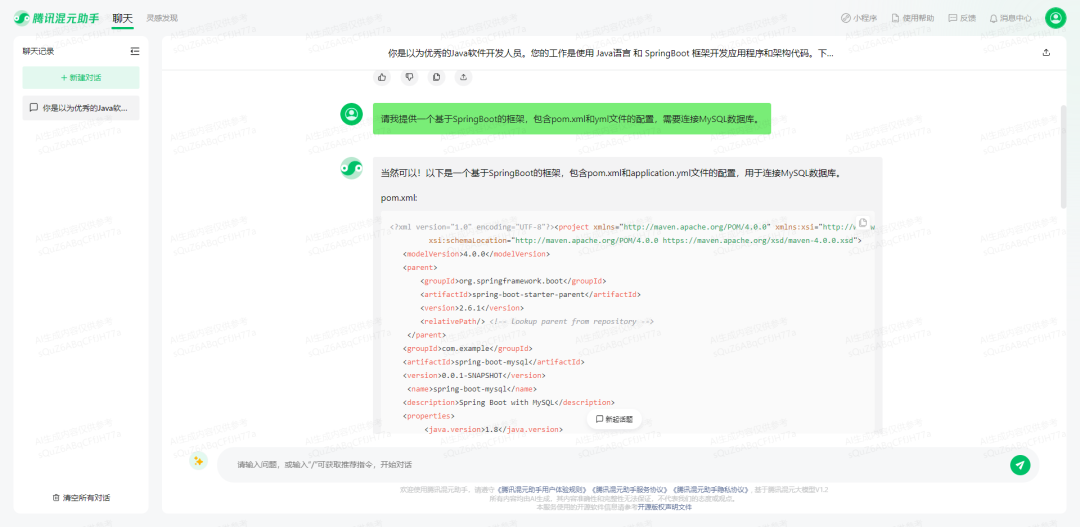The height and width of the screenshot is (527, 1080).
Task: Click the 聊天记录 sidebar heading
Action: [38, 51]
